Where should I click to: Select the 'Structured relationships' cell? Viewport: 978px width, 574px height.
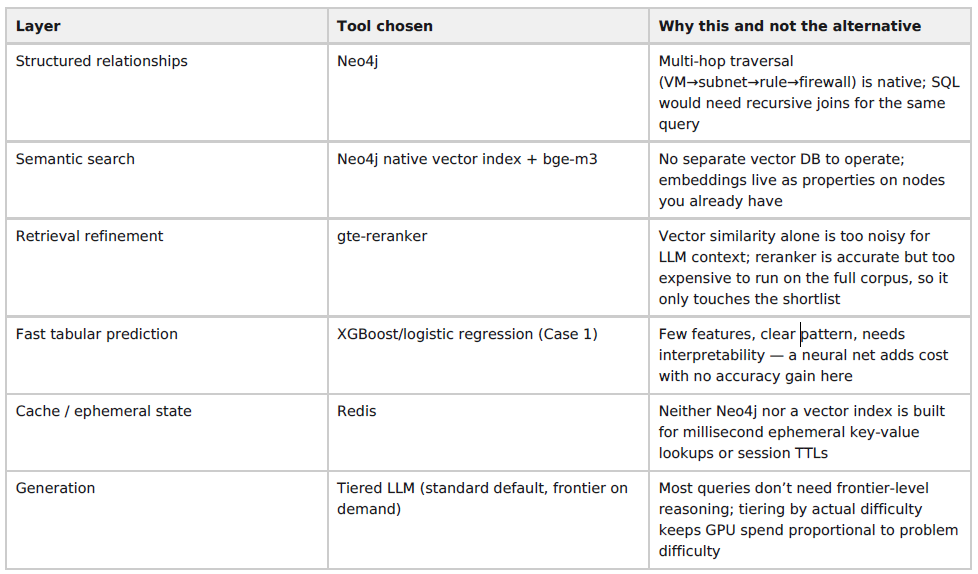(167, 92)
